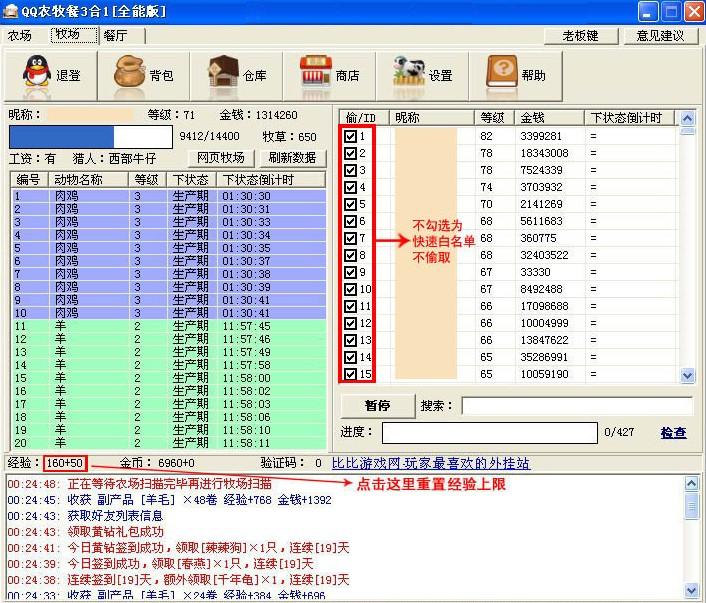This screenshot has width=706, height=603.
Task: Click the 编号 column header
Action: 30,180
